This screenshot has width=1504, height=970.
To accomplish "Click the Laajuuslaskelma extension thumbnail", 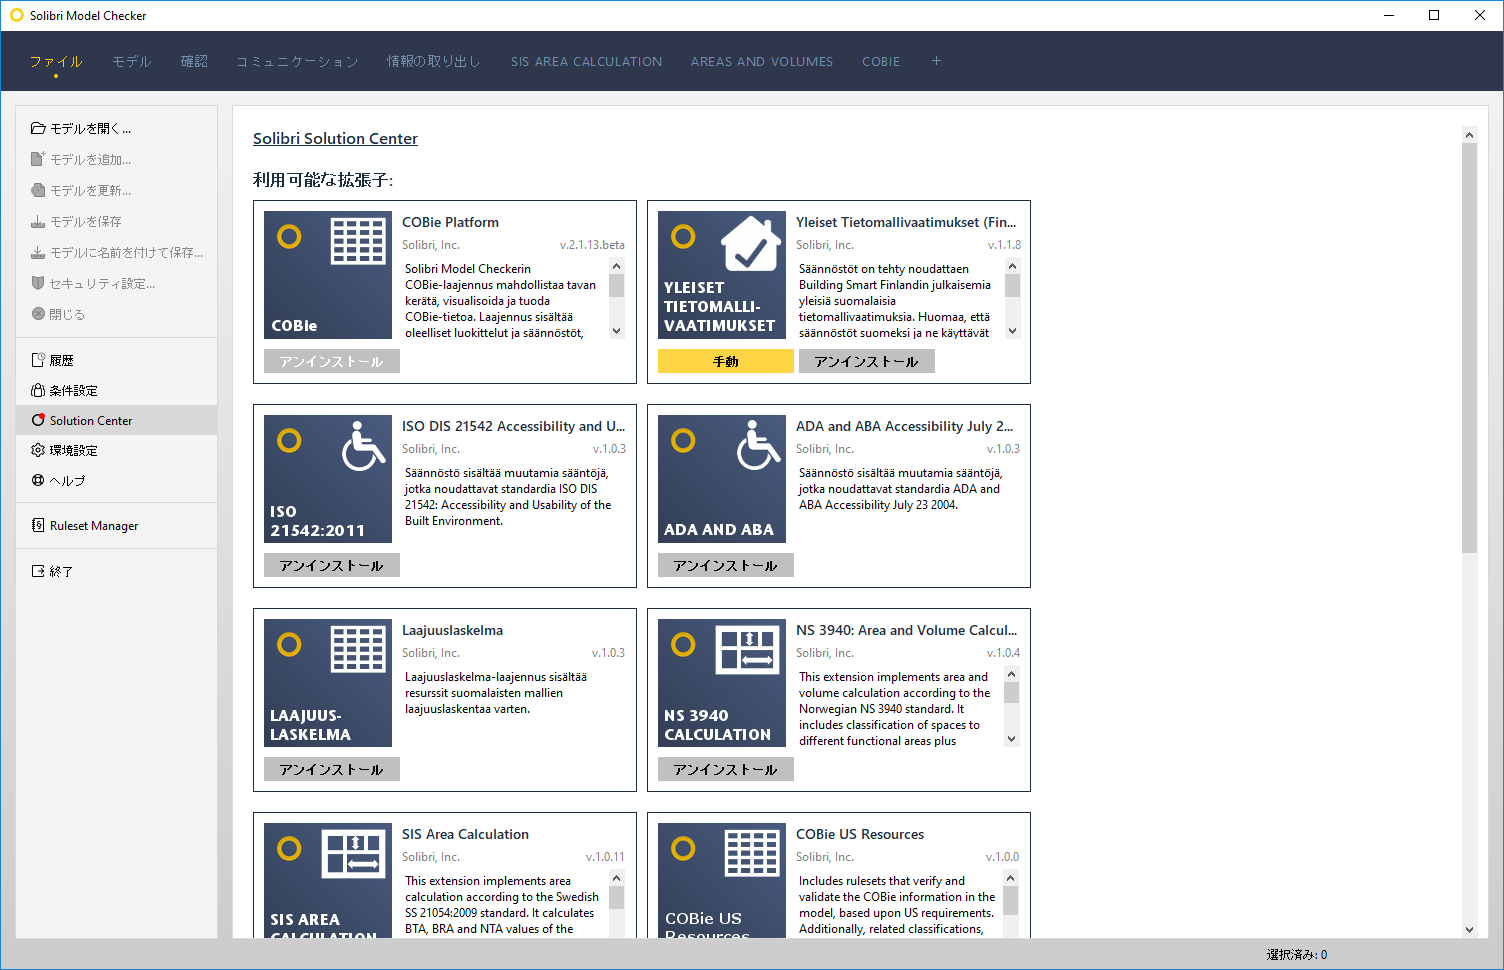I will [x=328, y=683].
